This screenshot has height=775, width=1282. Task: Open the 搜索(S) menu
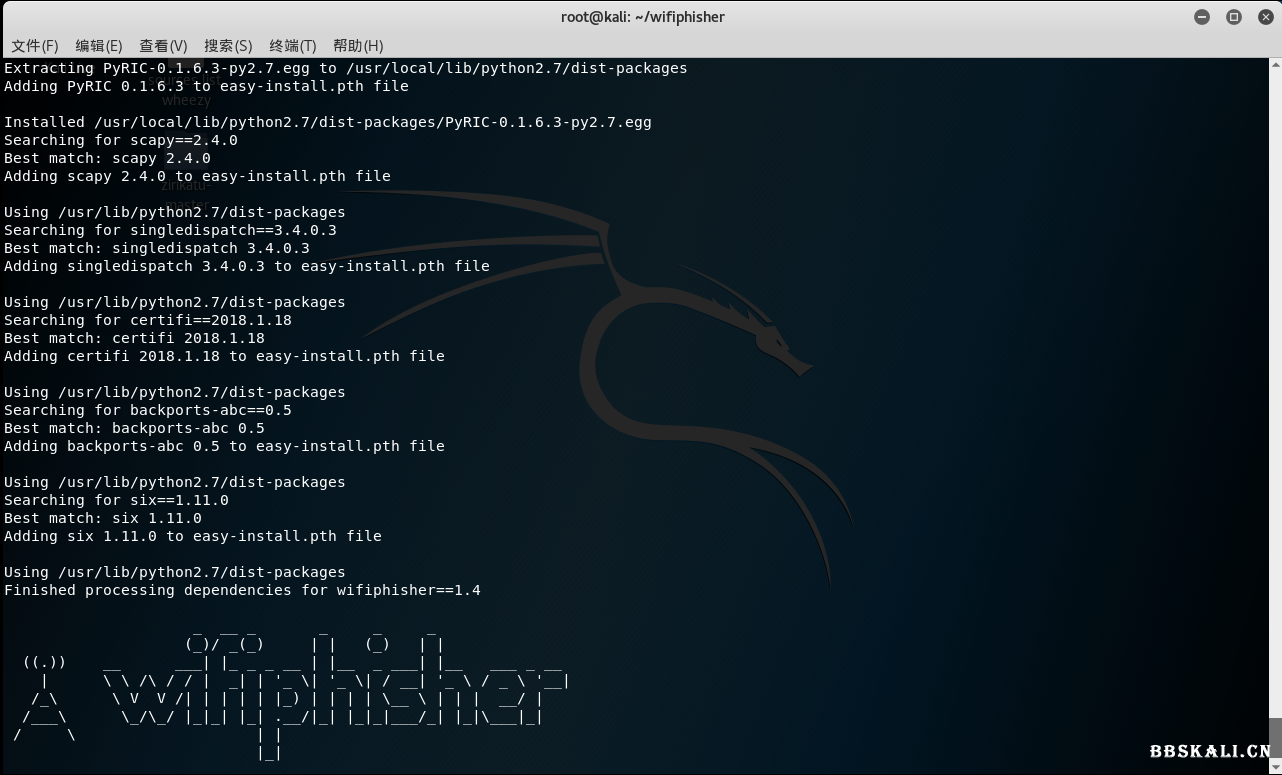pyautogui.click(x=228, y=45)
